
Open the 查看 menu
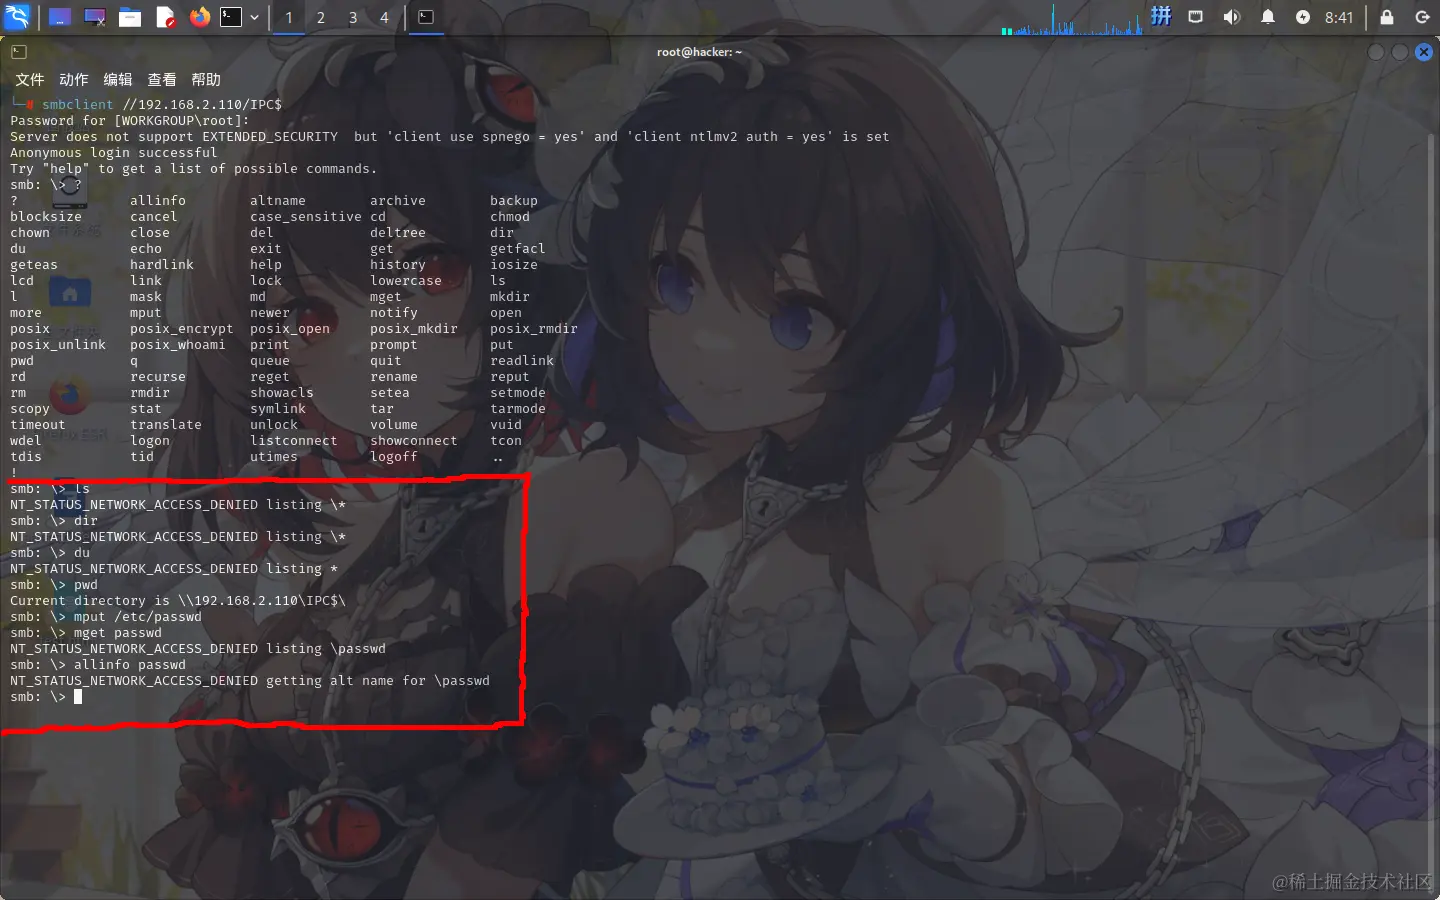tap(162, 79)
